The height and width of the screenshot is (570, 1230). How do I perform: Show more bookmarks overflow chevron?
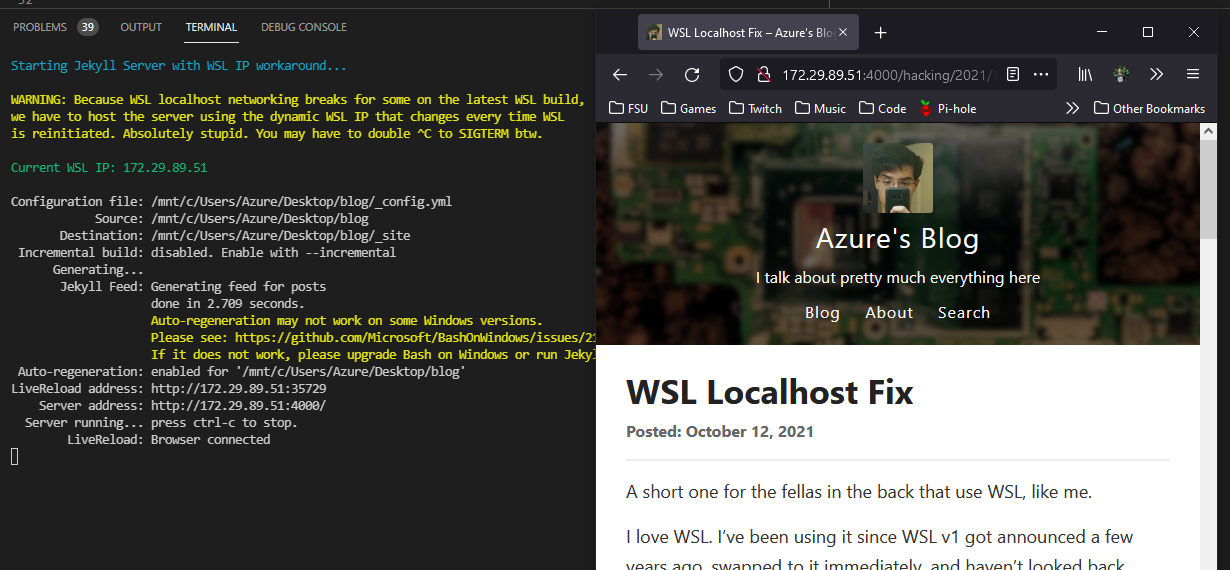(1072, 108)
